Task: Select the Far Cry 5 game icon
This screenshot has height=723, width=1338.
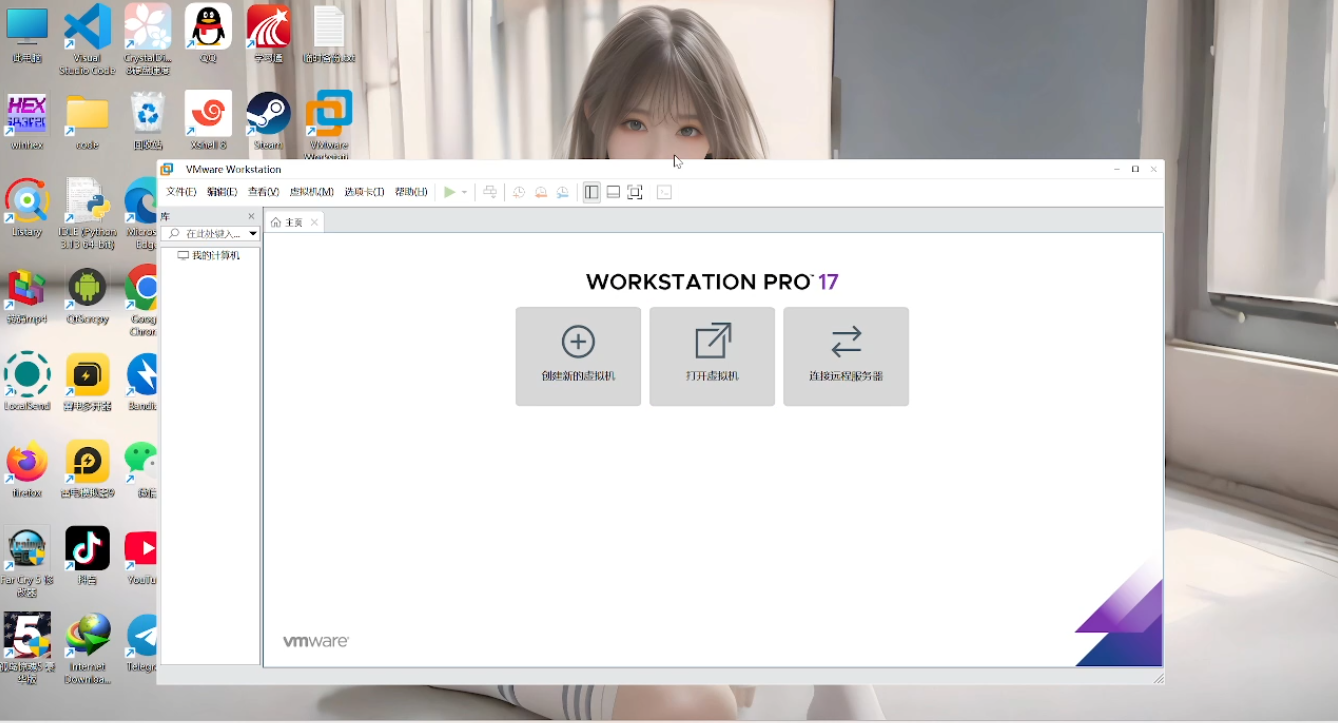Action: 27,648
